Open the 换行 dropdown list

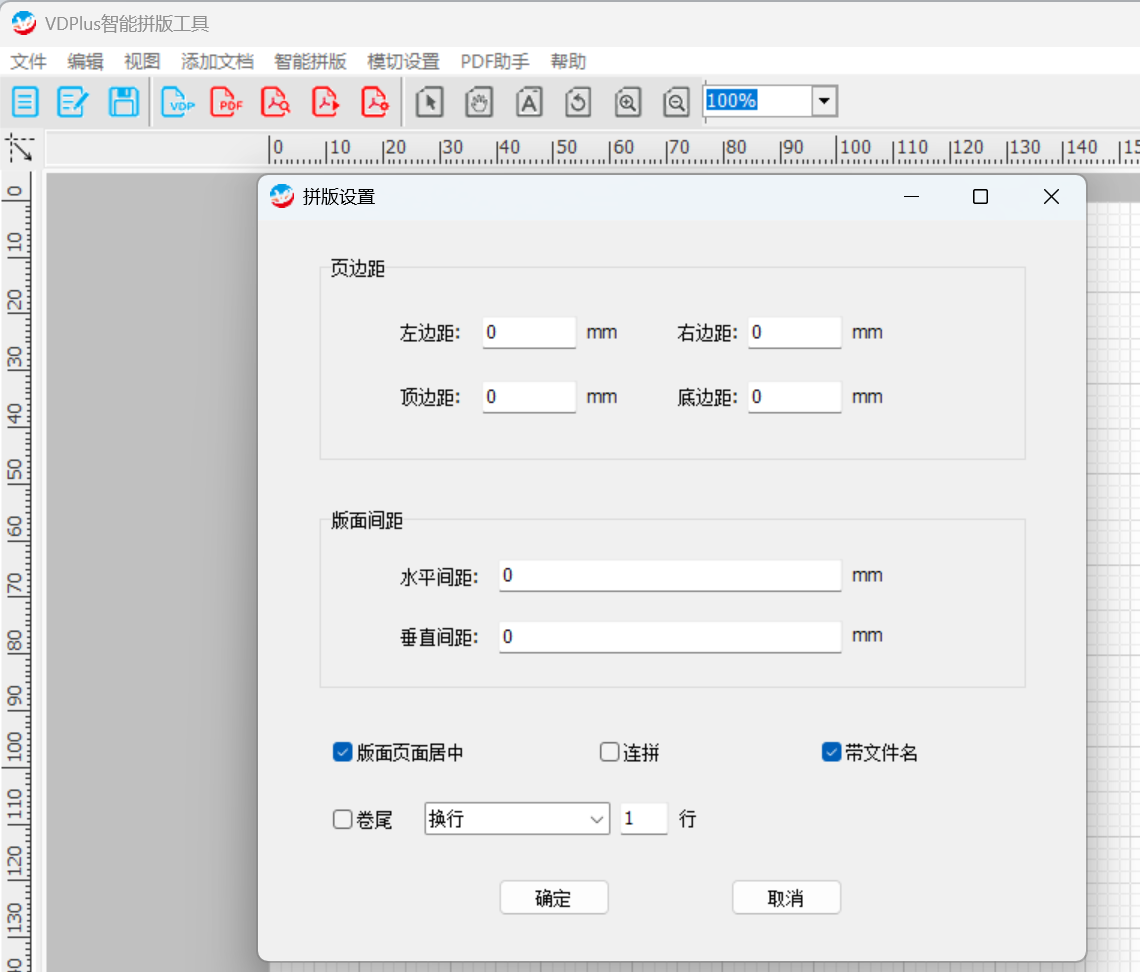517,819
